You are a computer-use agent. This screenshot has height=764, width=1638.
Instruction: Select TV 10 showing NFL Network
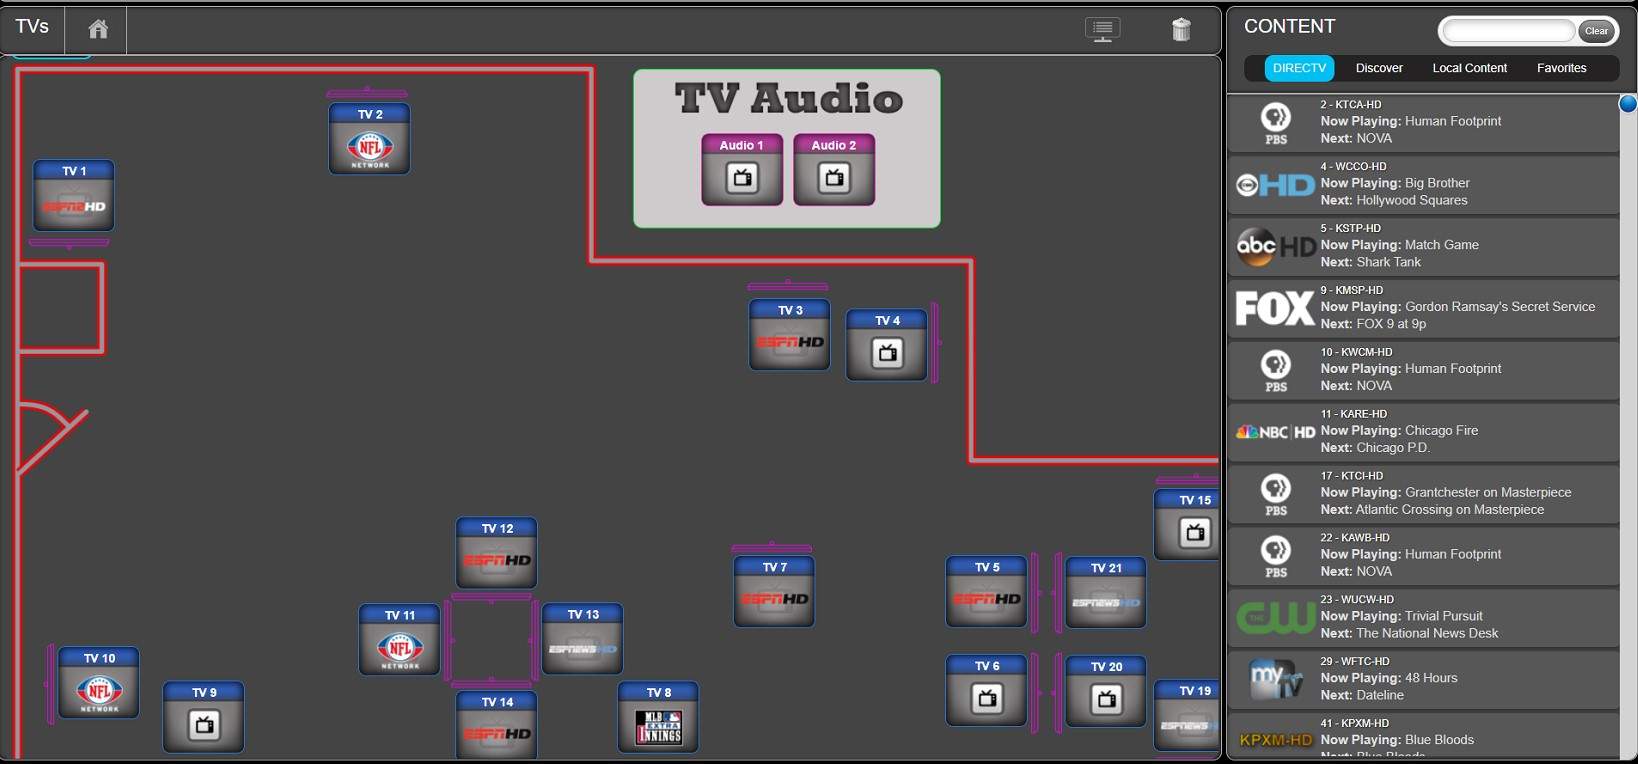(x=98, y=683)
